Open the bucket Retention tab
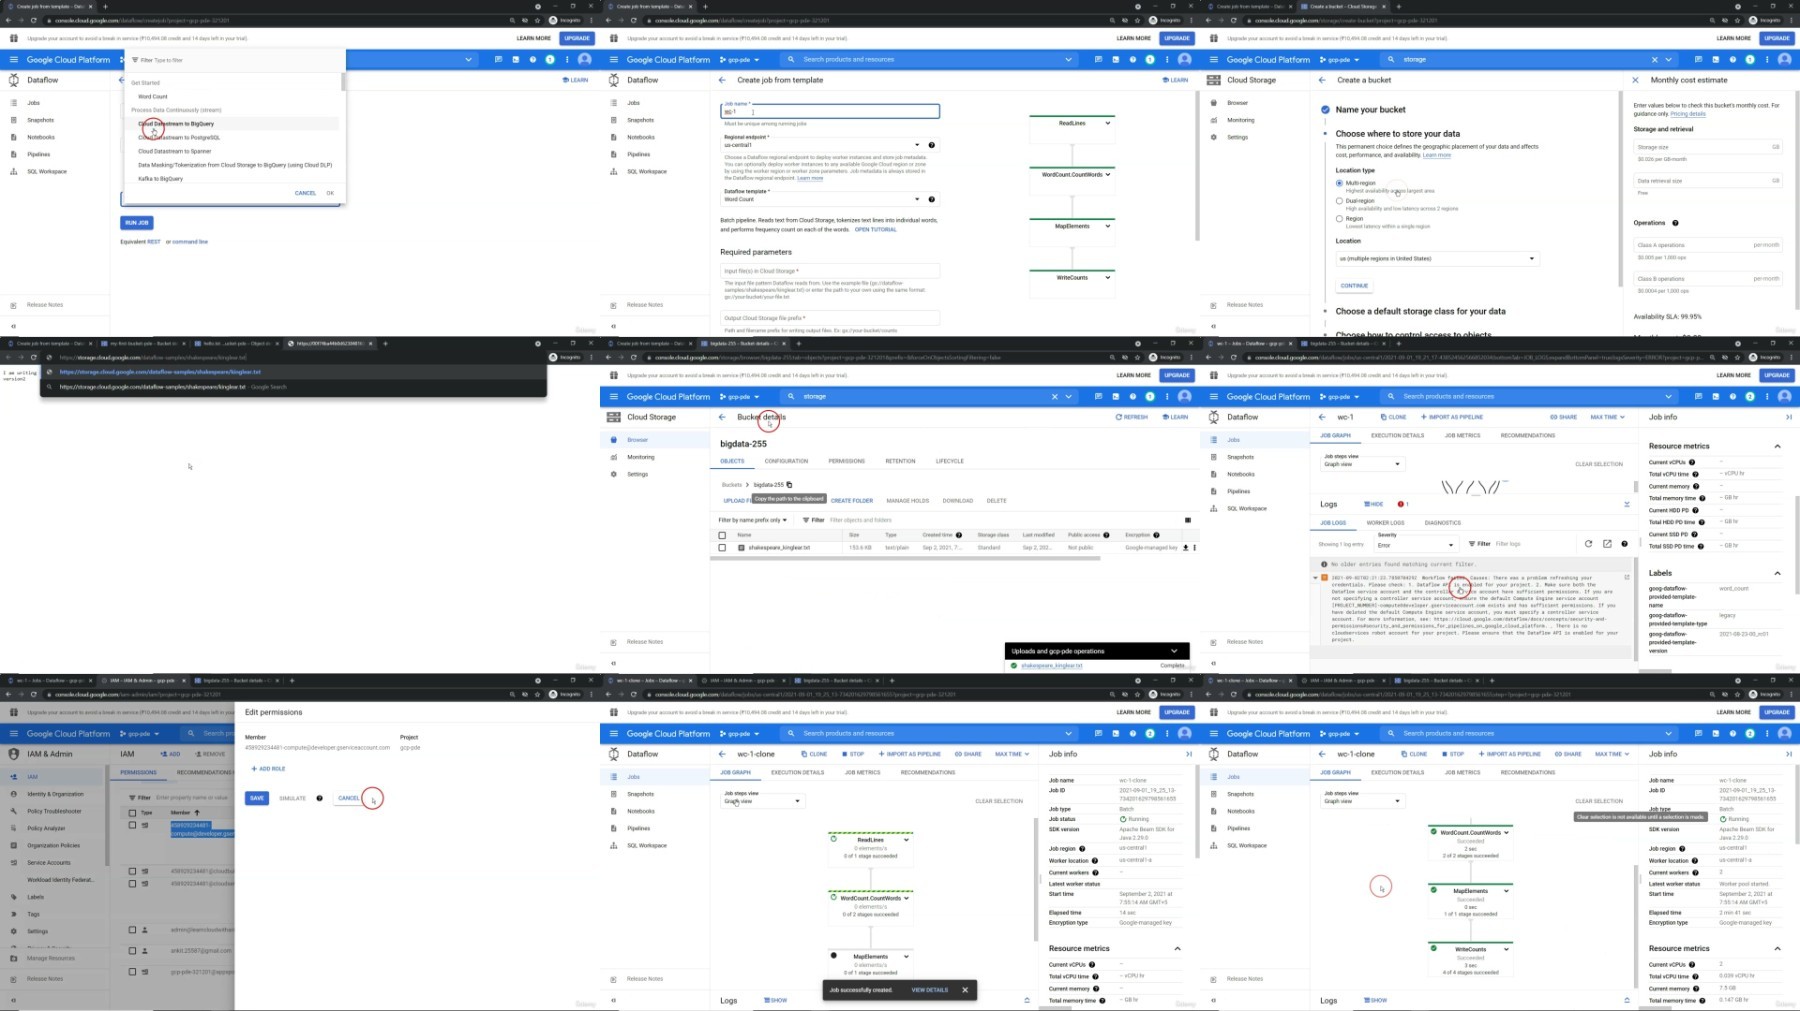1800x1011 pixels. (900, 461)
